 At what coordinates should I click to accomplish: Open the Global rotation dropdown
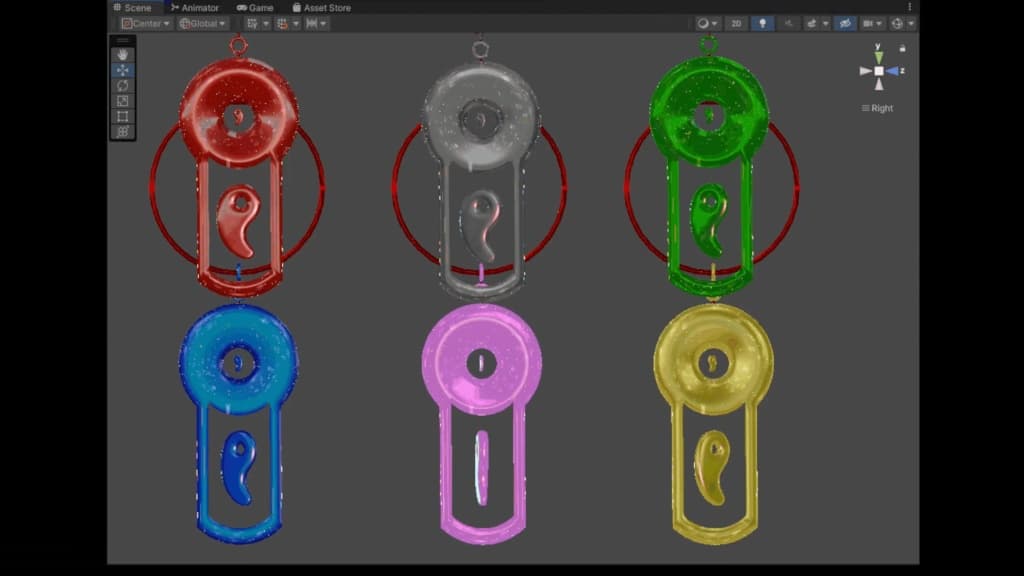[203, 23]
